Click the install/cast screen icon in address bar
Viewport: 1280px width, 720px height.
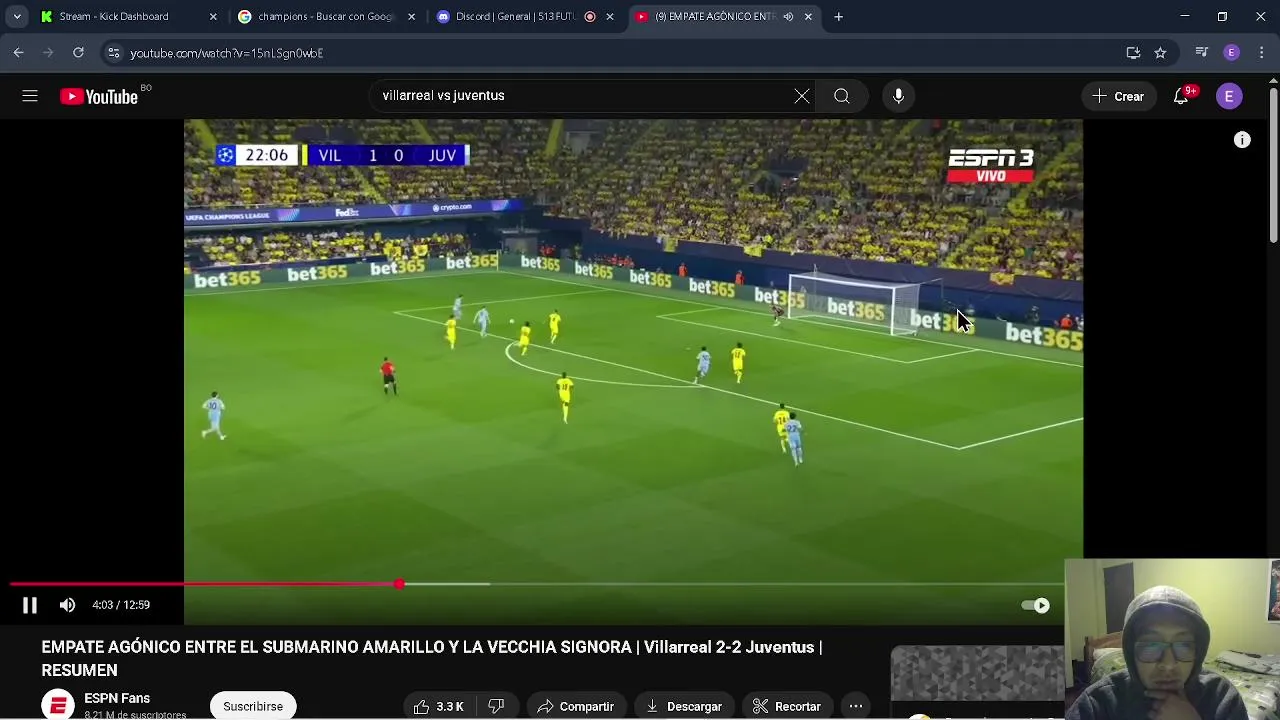[x=1133, y=52]
